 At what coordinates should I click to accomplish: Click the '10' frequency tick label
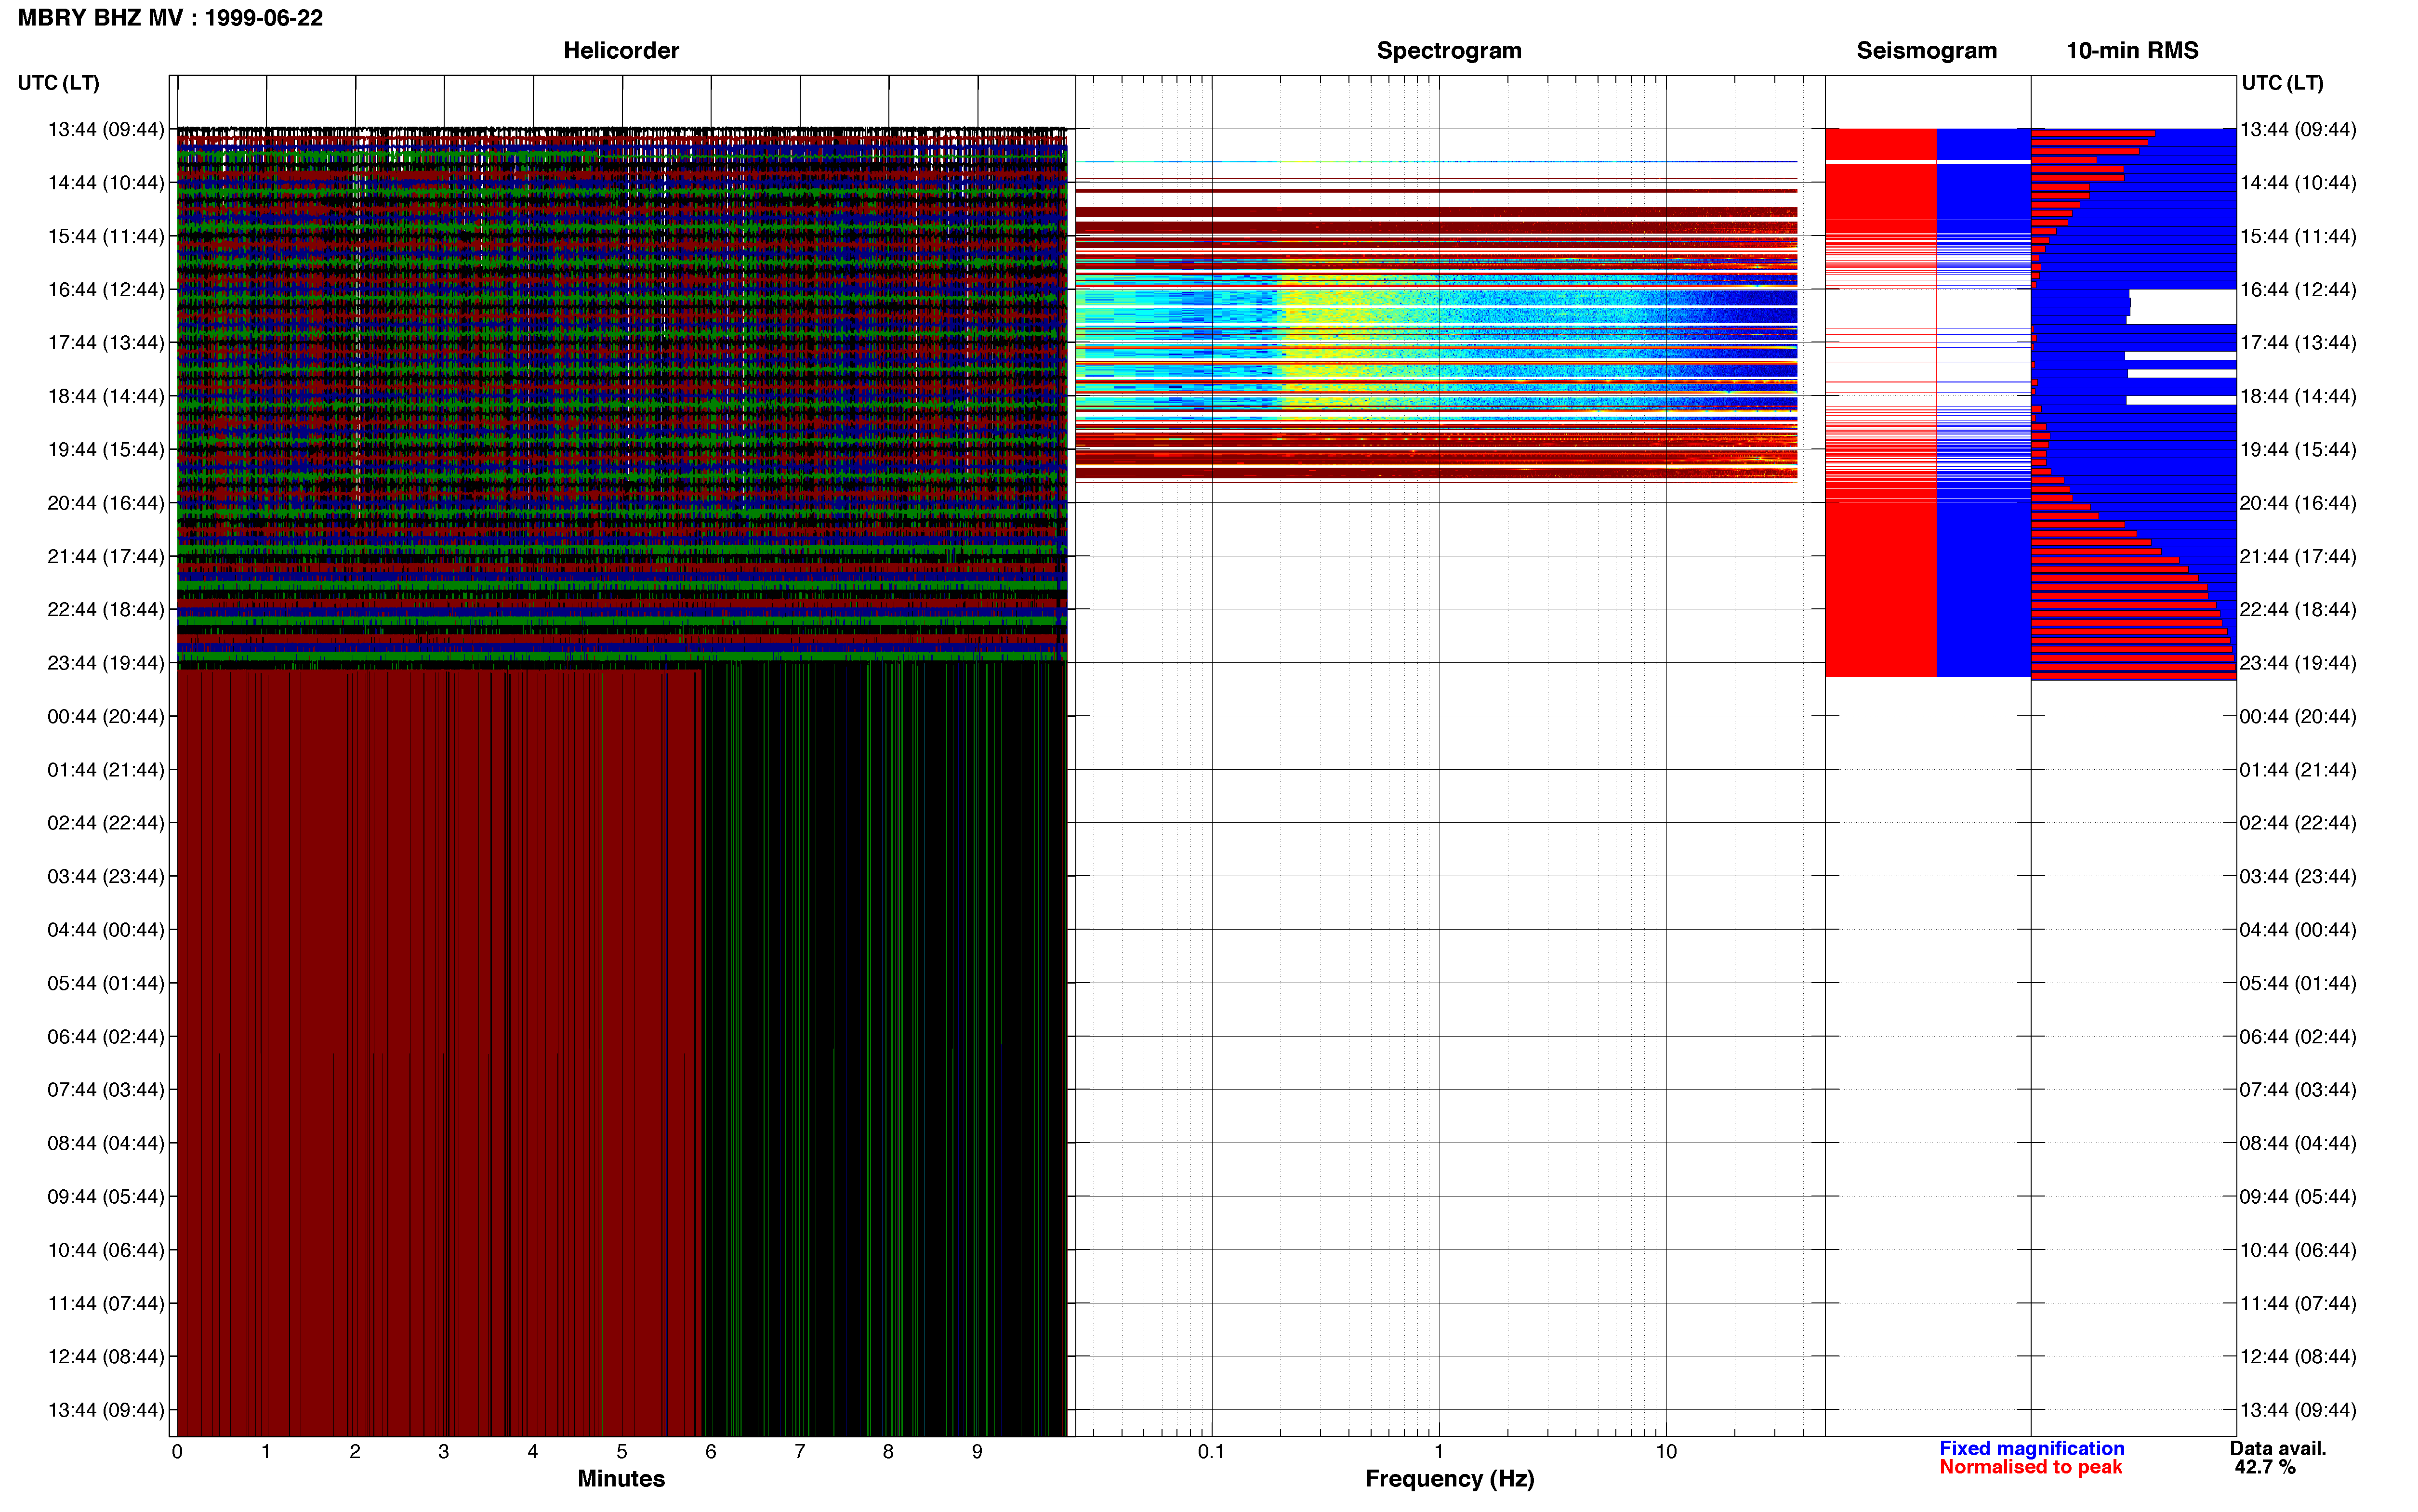1666,1452
